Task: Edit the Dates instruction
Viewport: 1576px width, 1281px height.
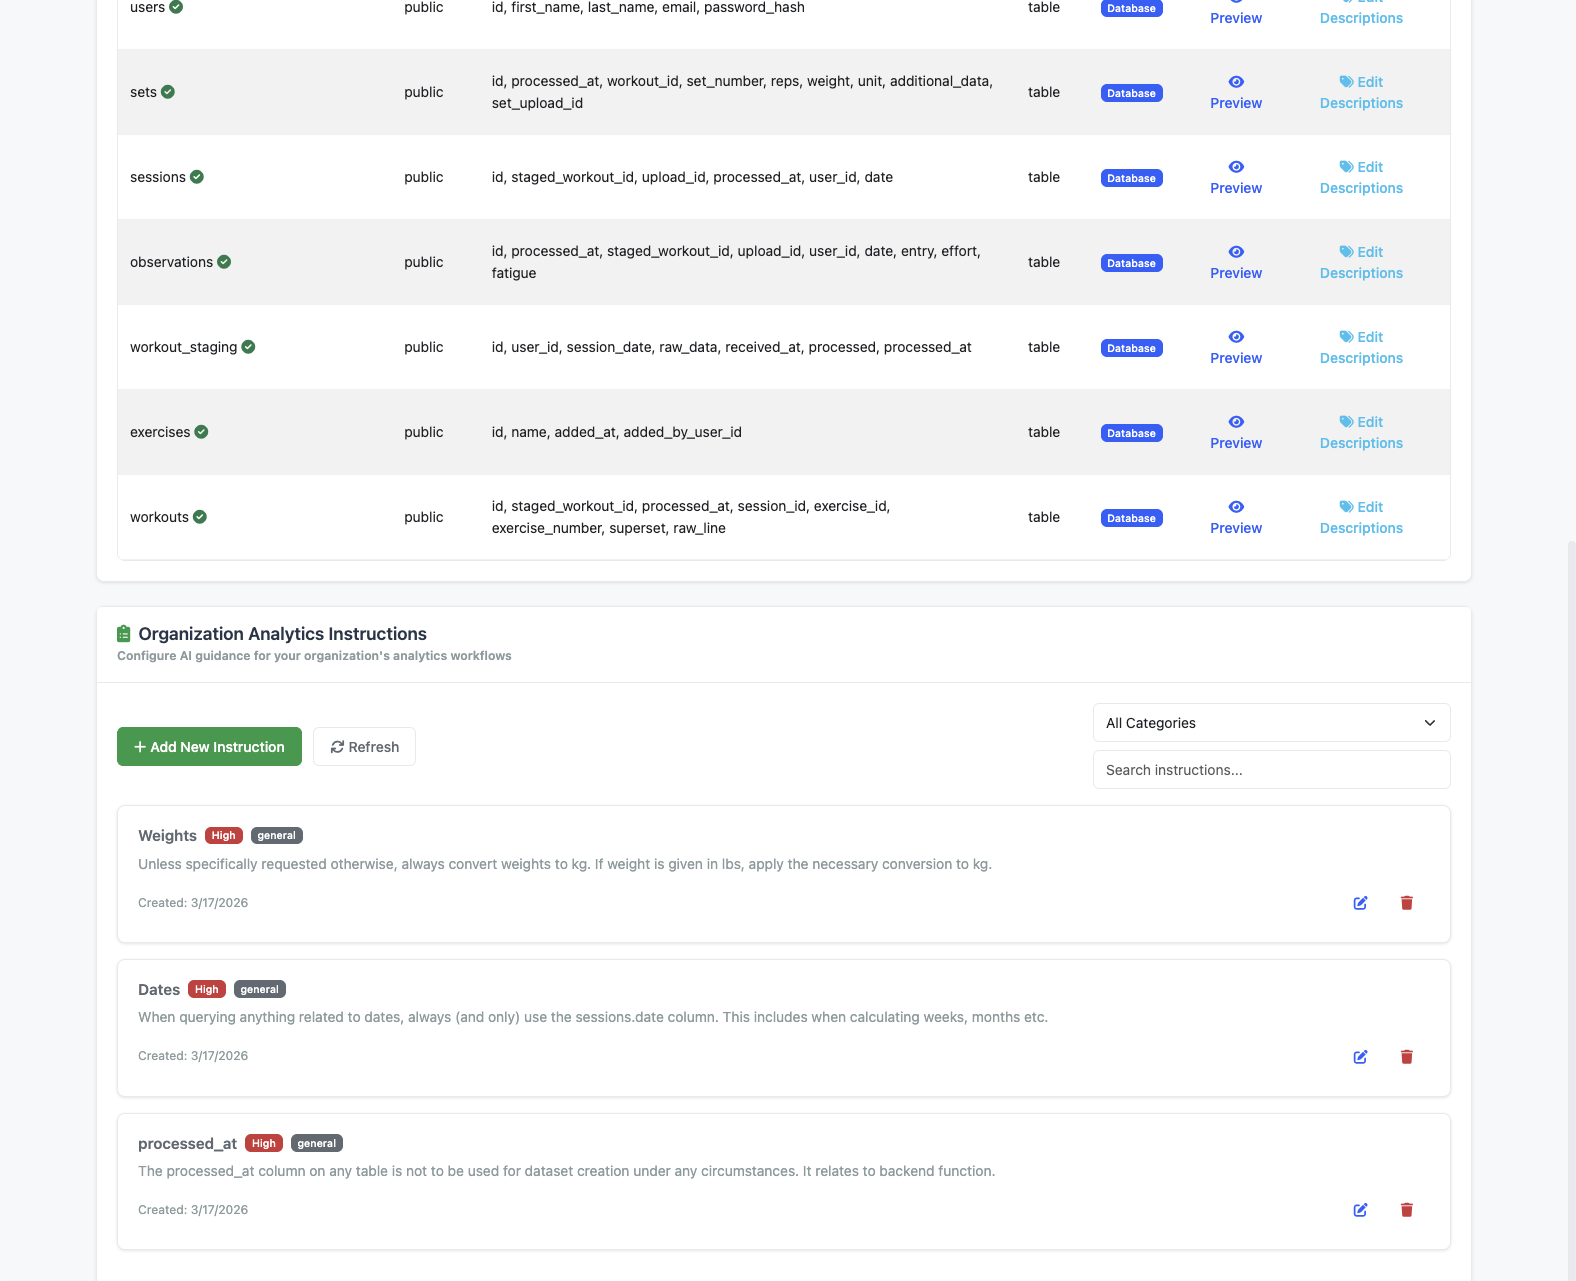Action: click(1360, 1057)
